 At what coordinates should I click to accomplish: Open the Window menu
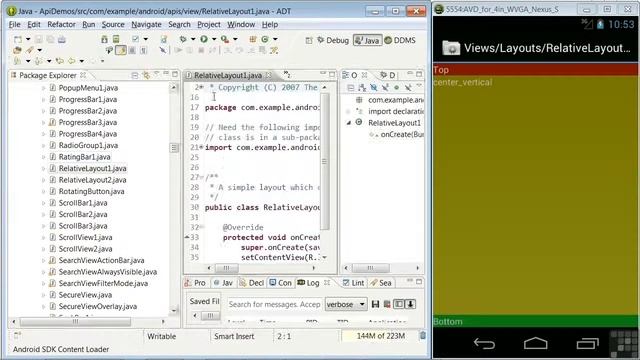coord(241,24)
